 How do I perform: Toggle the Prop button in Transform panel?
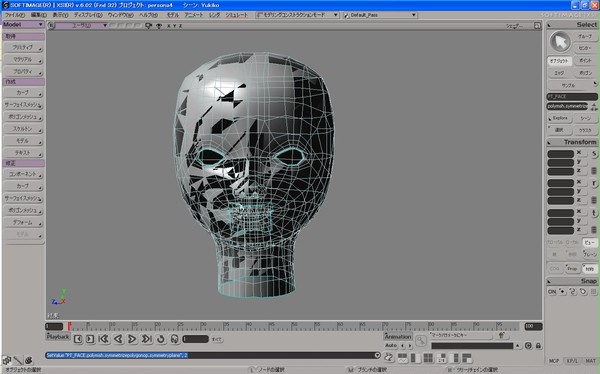[x=572, y=269]
